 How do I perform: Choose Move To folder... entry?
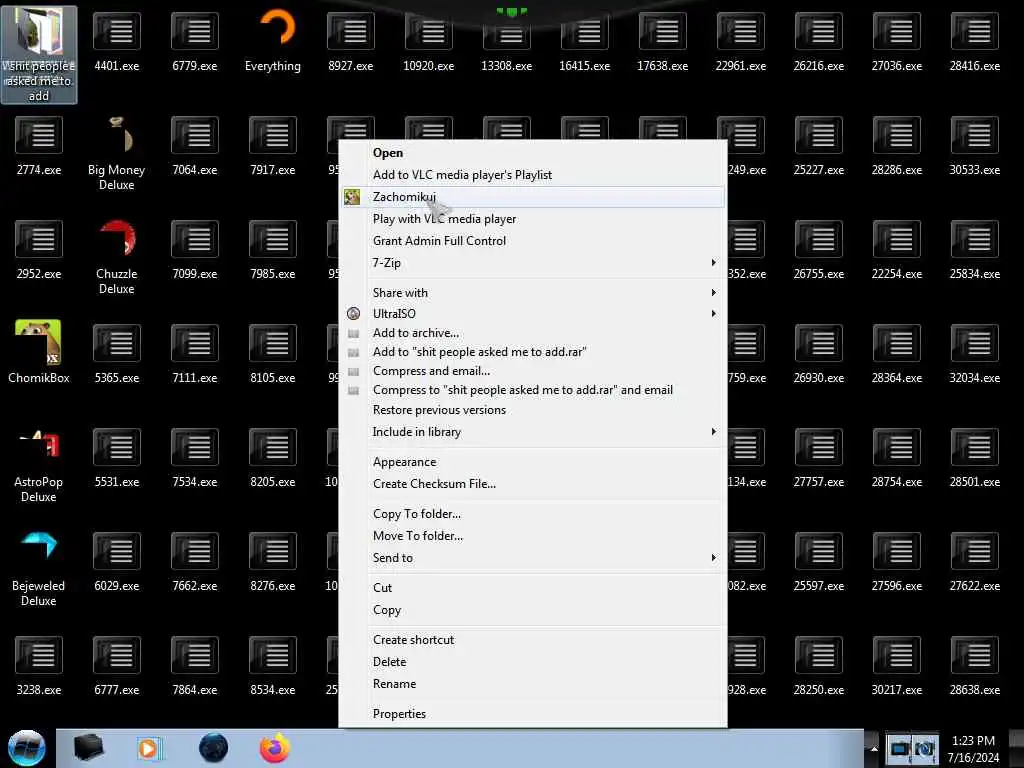pos(533,536)
